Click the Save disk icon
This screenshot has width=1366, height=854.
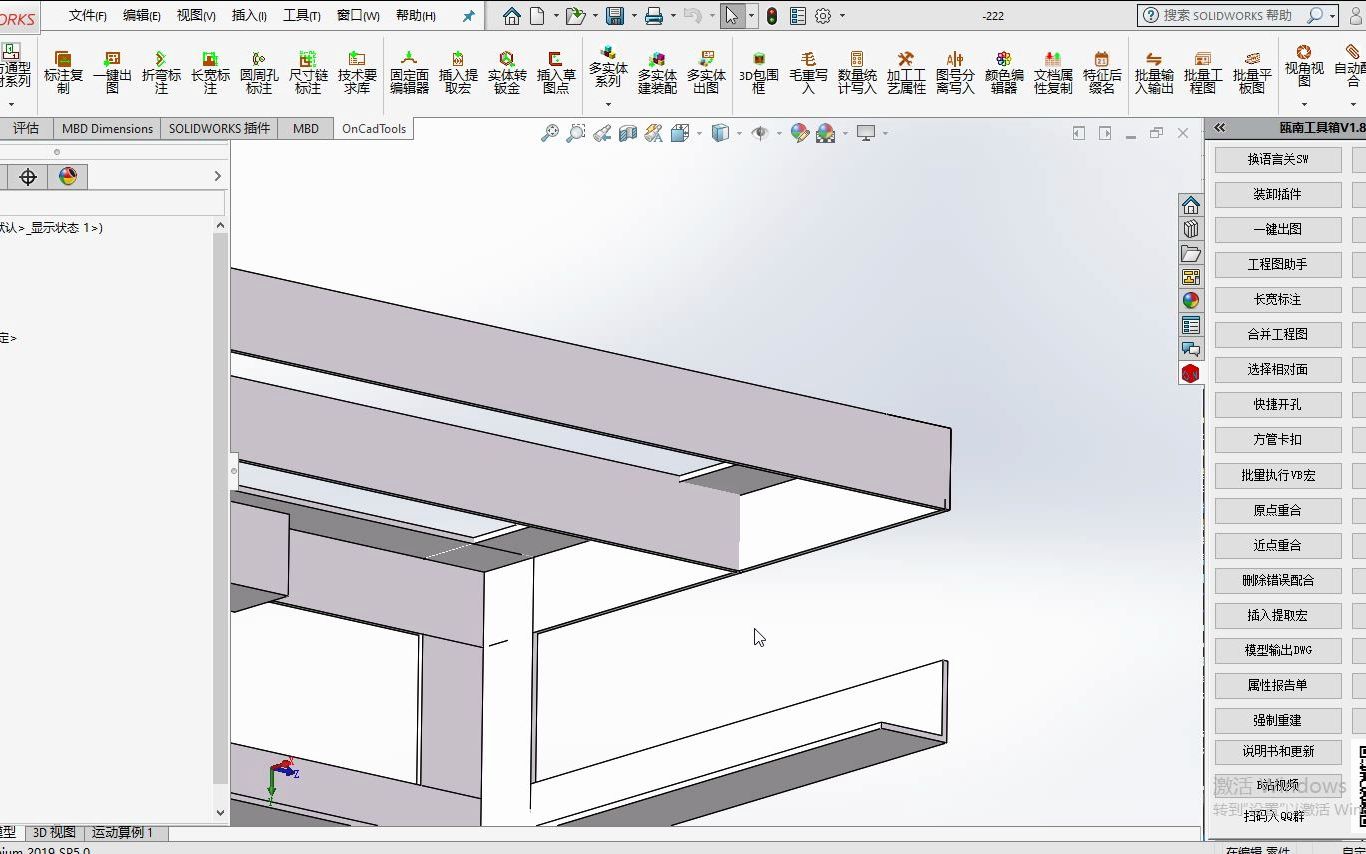(x=615, y=15)
